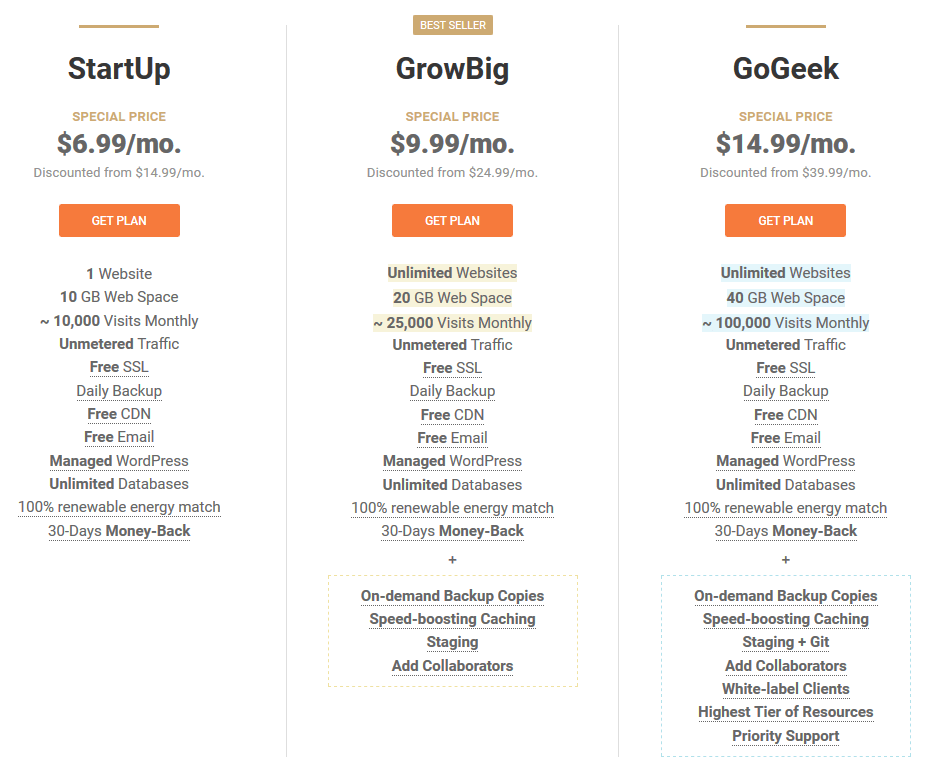Click the BEST SELLER badge

coord(453,25)
